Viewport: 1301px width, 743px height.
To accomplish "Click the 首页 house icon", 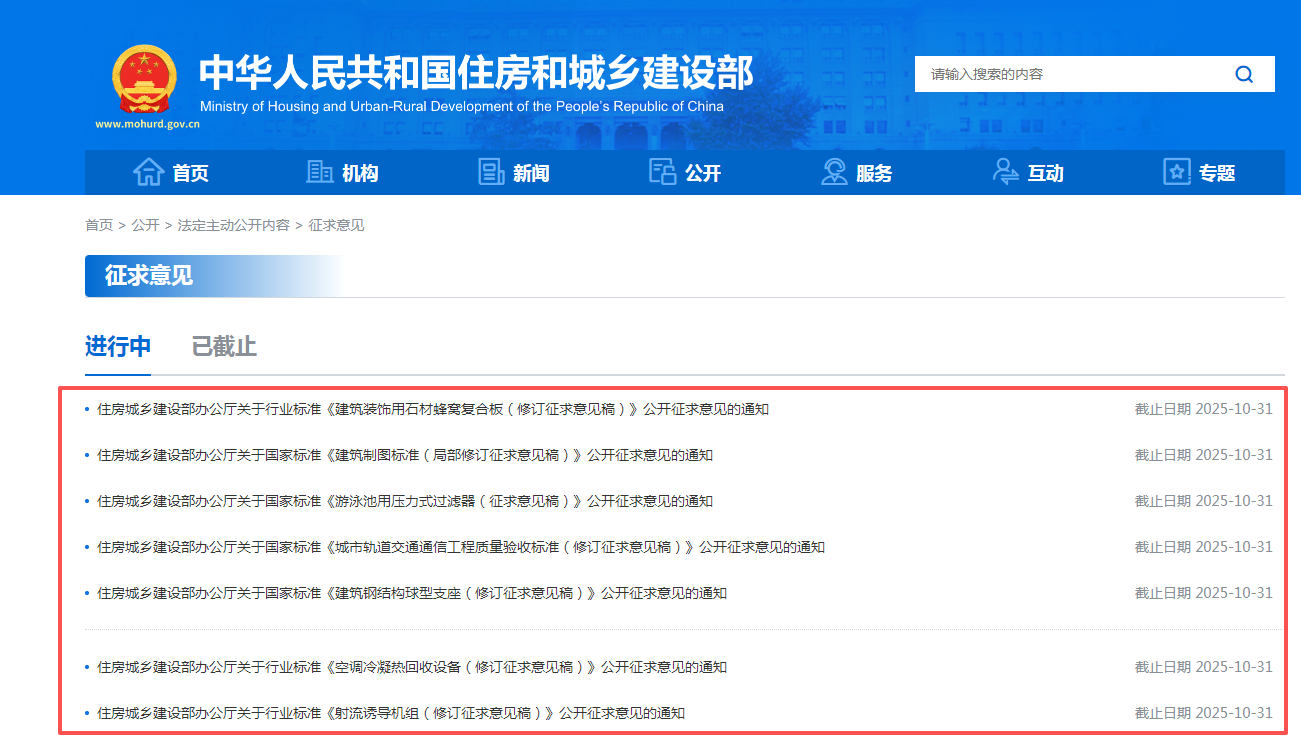I will pyautogui.click(x=148, y=172).
